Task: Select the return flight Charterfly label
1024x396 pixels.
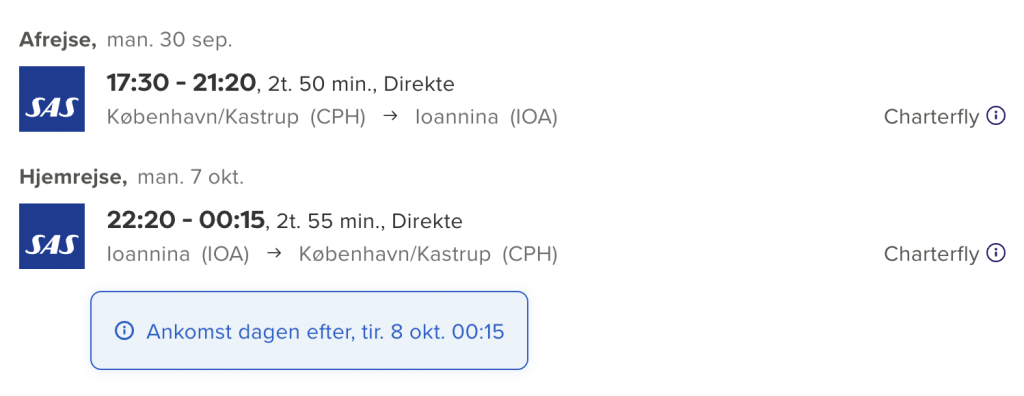Action: coord(931,254)
